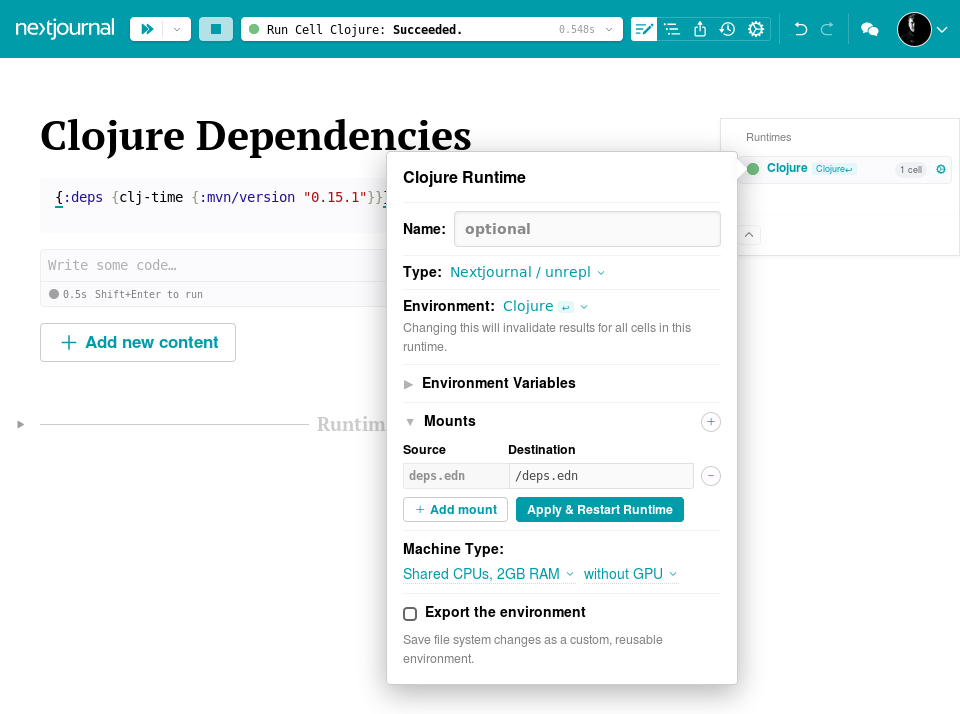Click Add new content button
960x714 pixels.
point(138,342)
